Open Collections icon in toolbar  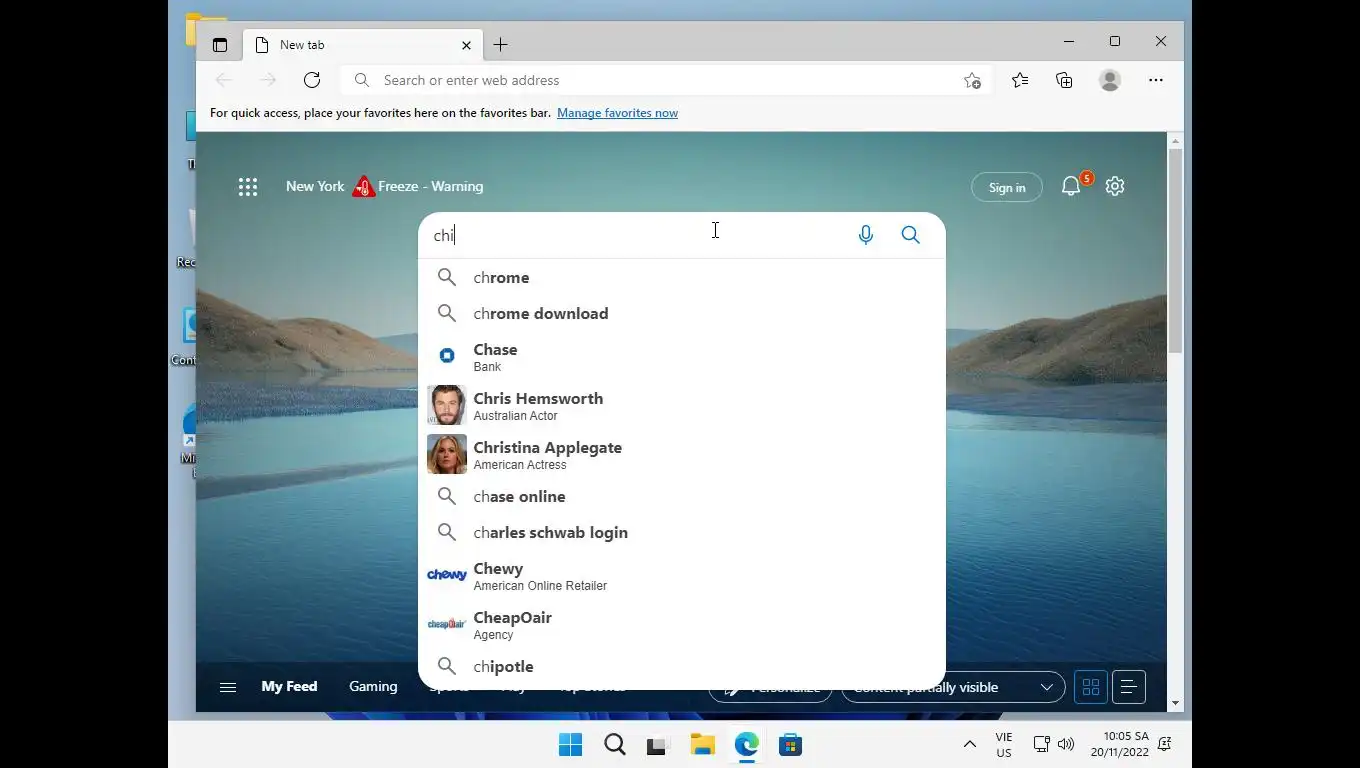click(x=1065, y=80)
